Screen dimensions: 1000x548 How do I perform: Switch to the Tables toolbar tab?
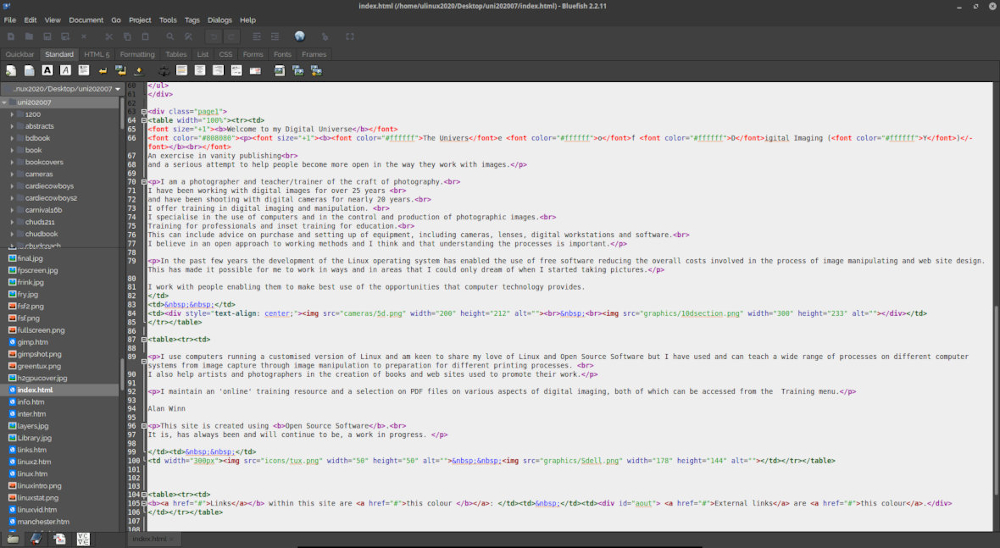point(176,54)
